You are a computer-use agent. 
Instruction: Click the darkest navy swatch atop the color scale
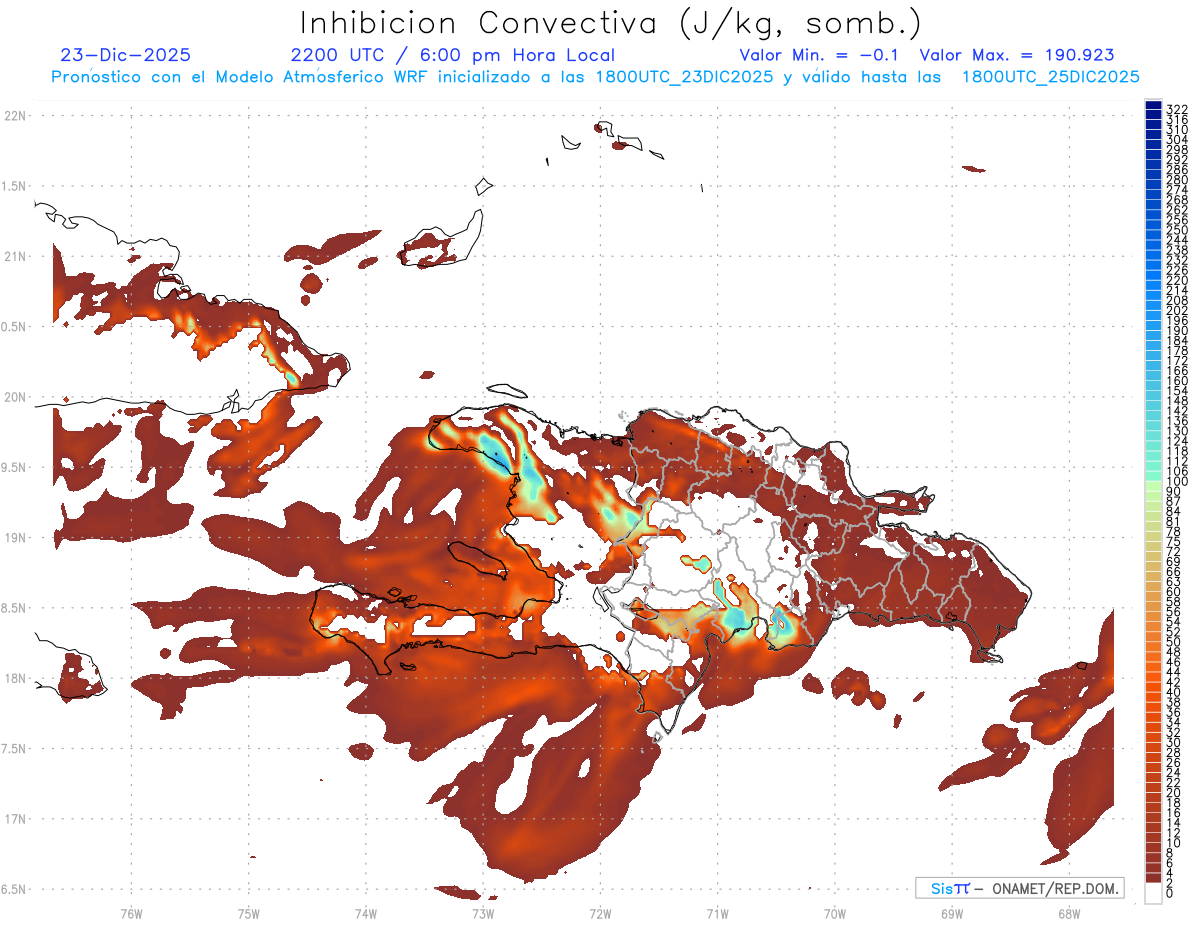click(x=1153, y=105)
